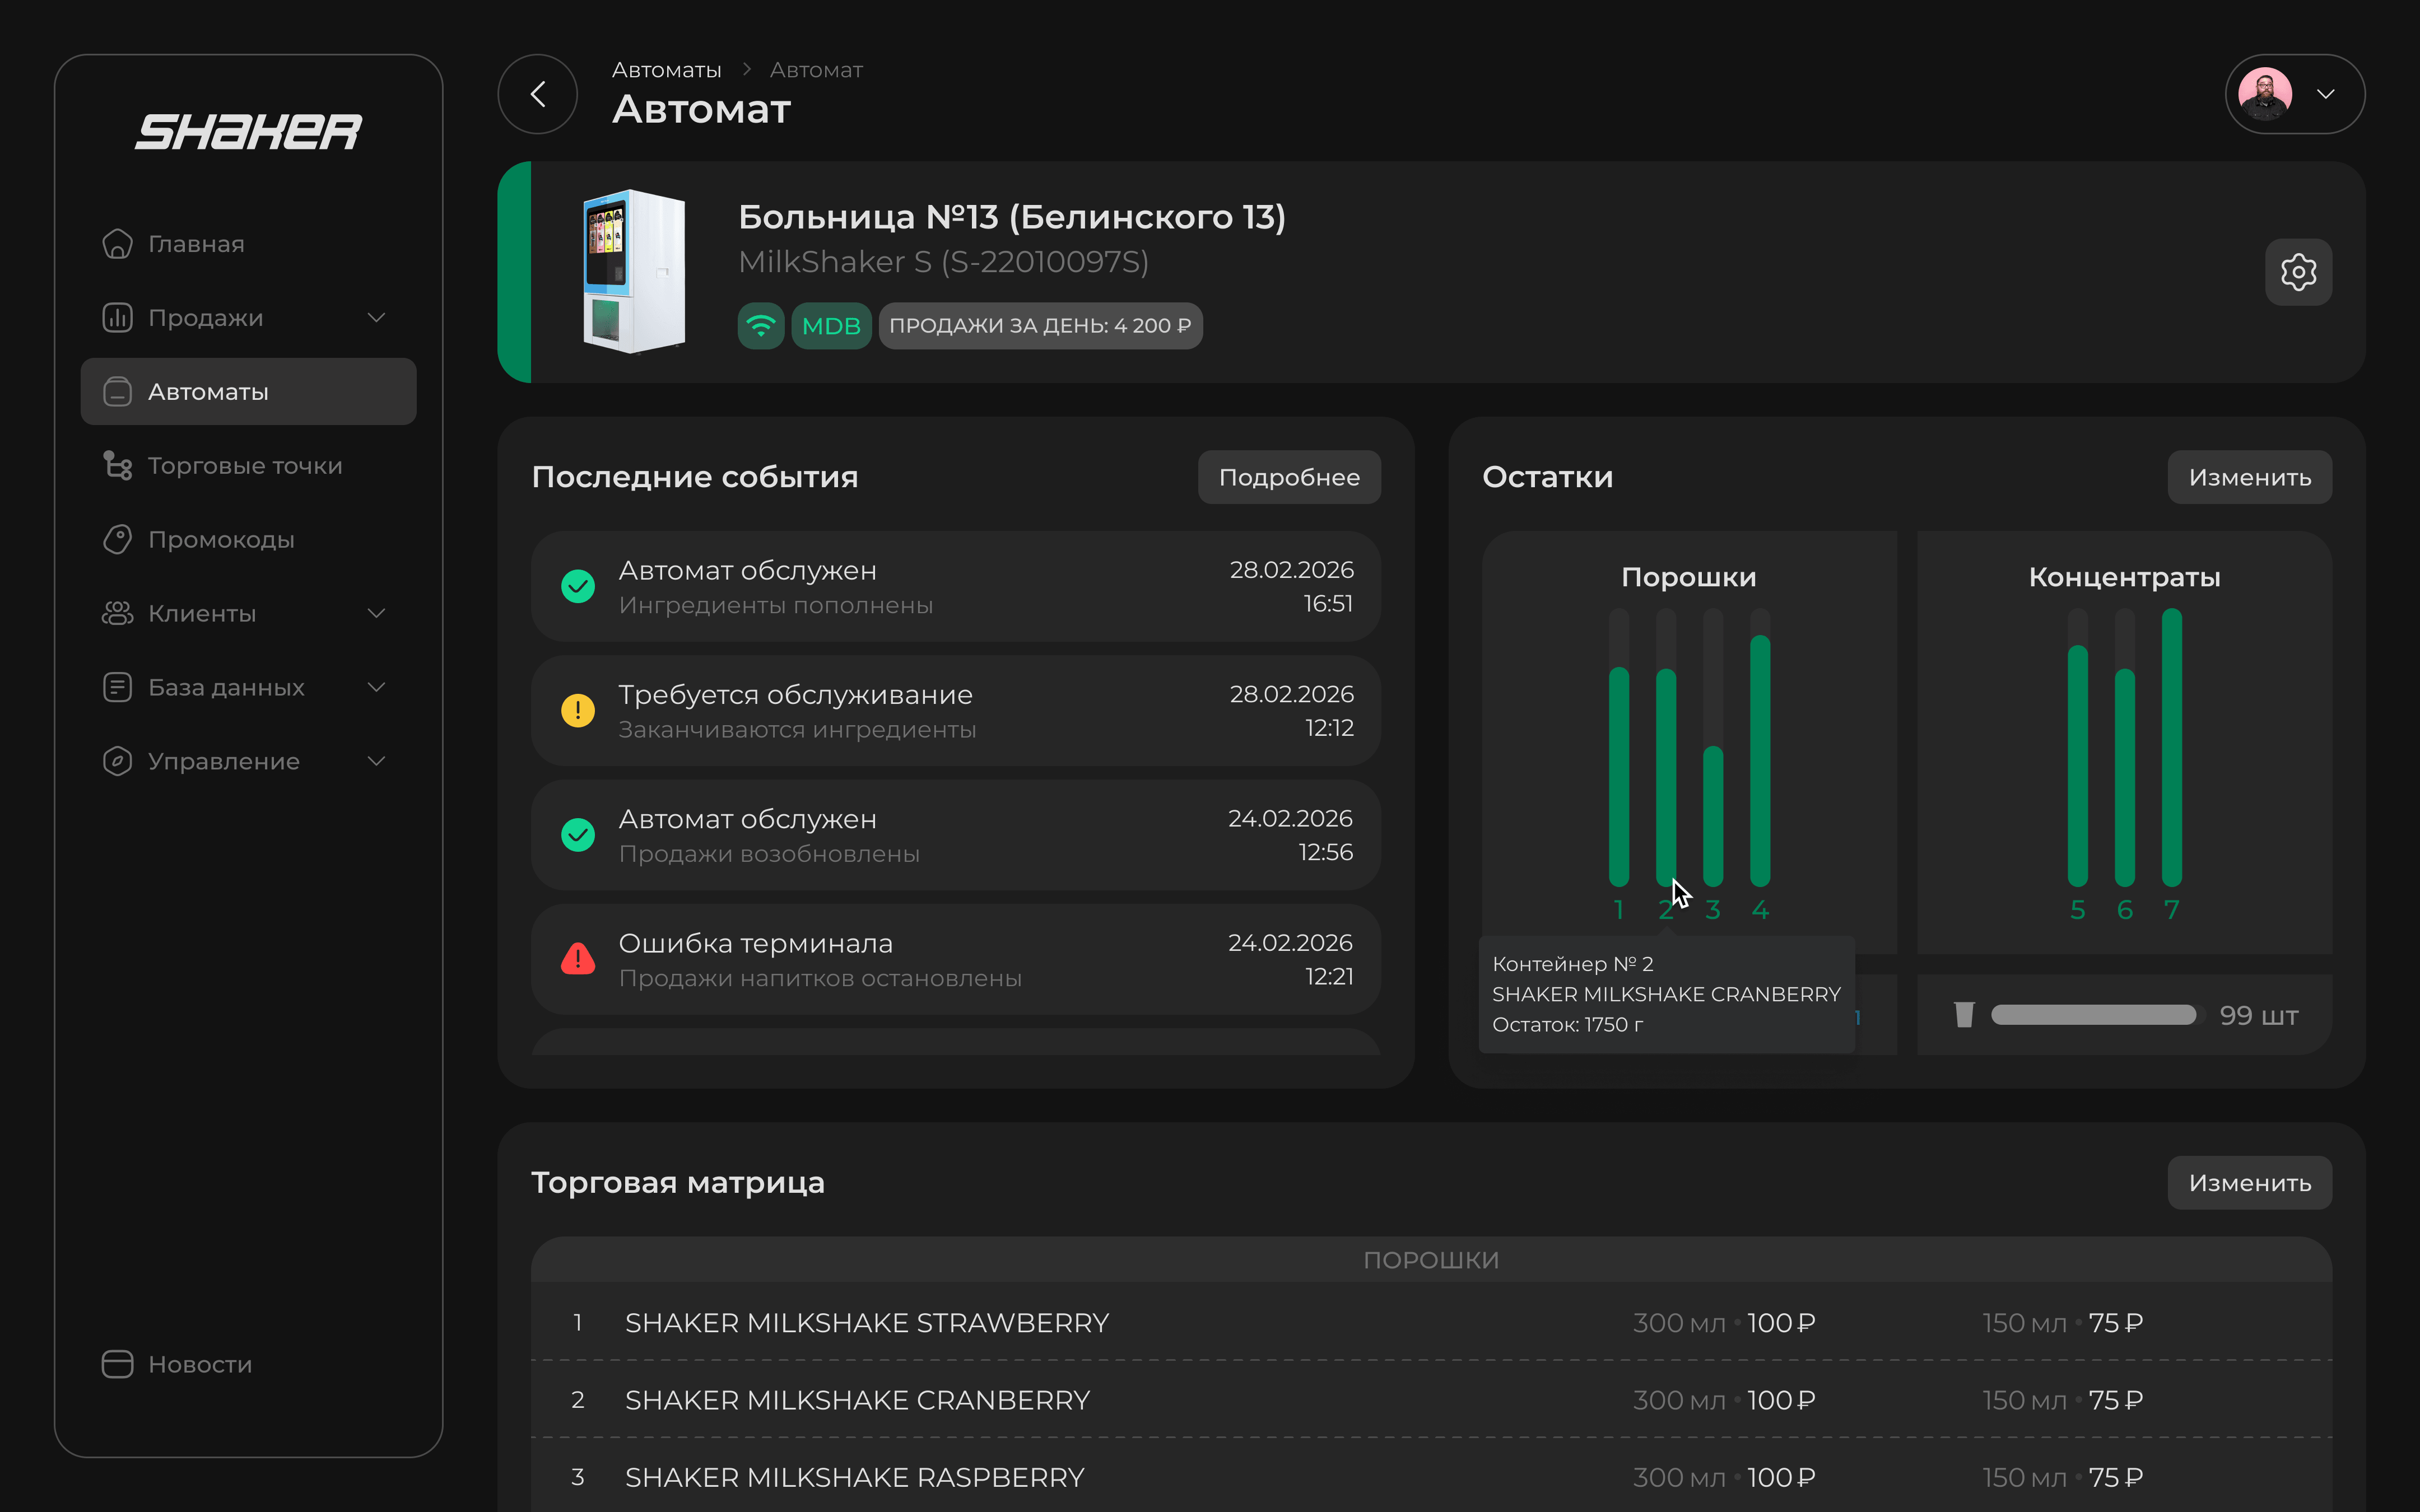Open the profile dropdown chevron

click(x=2326, y=94)
